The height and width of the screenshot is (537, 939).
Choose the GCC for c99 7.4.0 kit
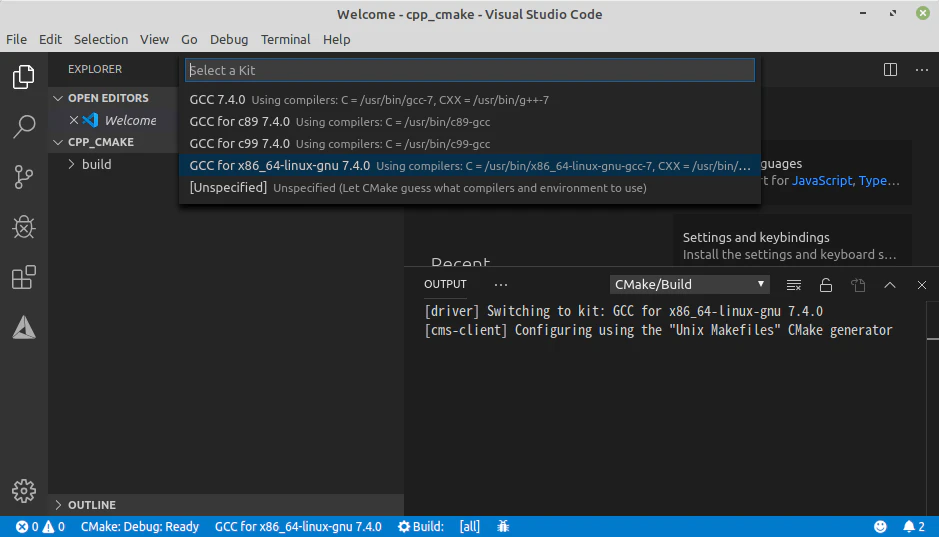coord(470,144)
